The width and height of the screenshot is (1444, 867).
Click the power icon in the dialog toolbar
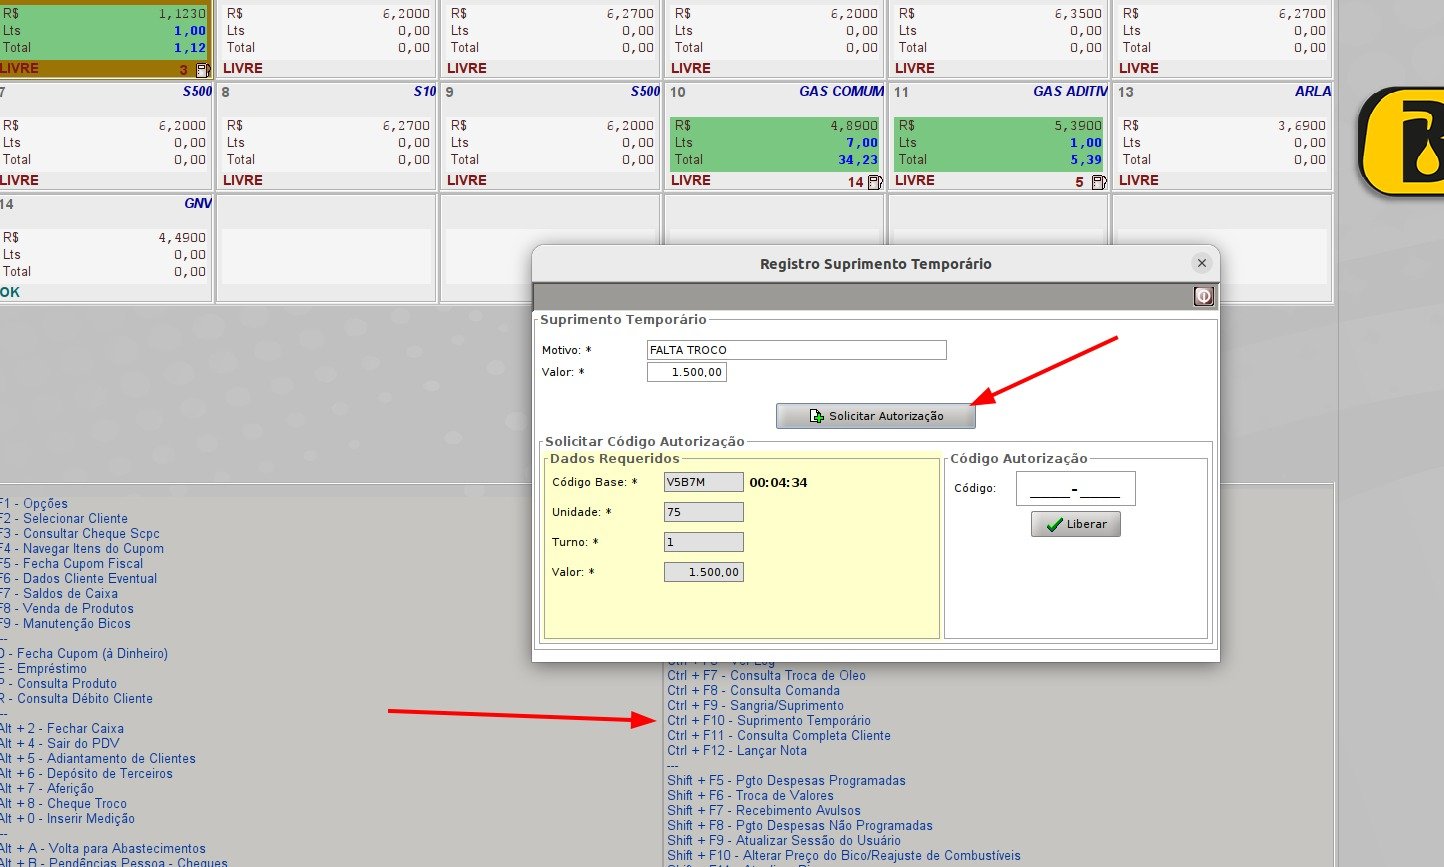pyautogui.click(x=1203, y=296)
